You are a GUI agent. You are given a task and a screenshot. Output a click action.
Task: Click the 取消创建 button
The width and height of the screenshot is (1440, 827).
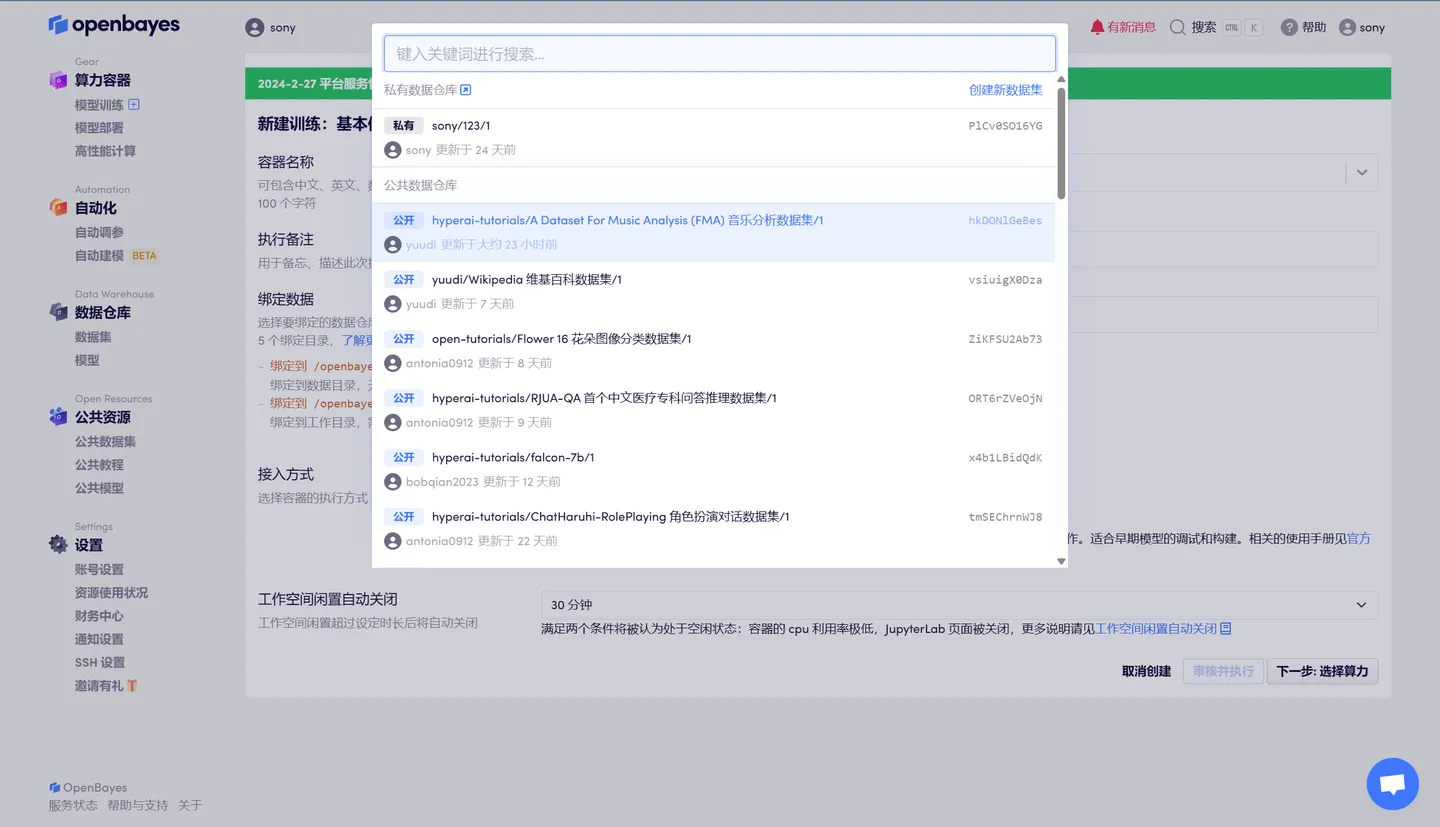(1146, 671)
